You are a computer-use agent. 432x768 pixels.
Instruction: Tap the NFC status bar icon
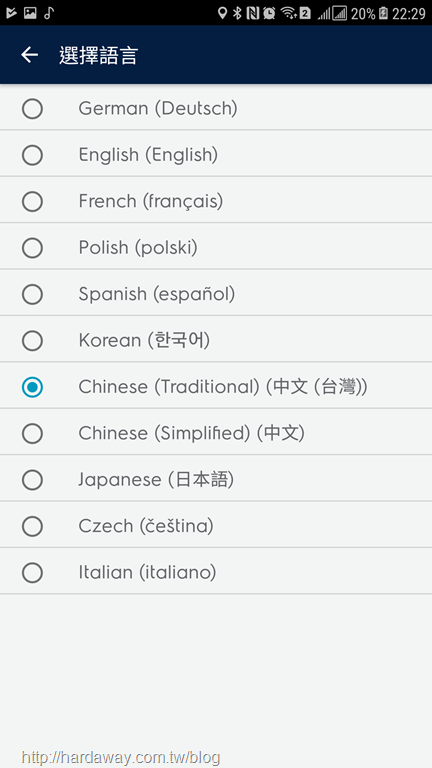(x=253, y=13)
